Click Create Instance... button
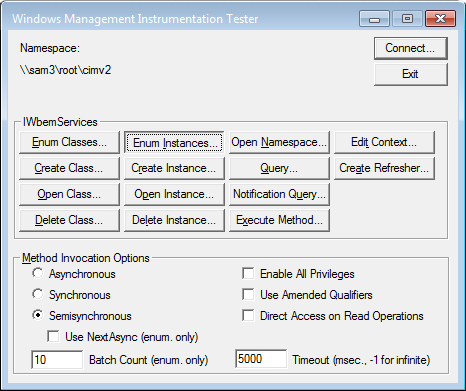 click(174, 168)
